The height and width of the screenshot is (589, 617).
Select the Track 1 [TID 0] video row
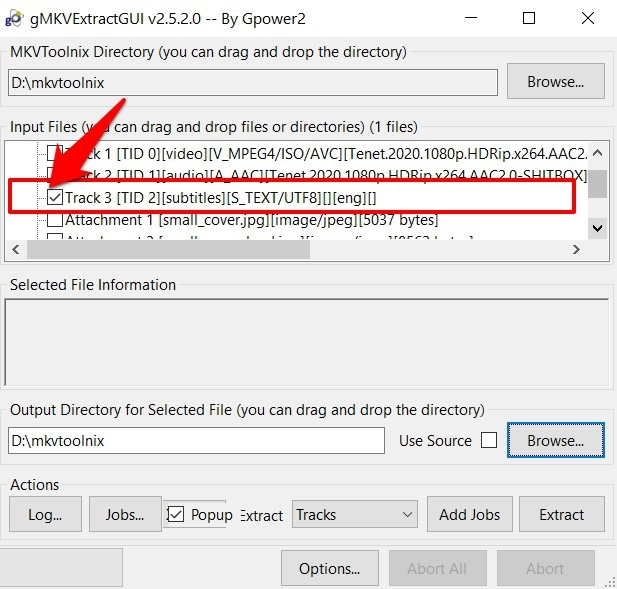[326, 153]
